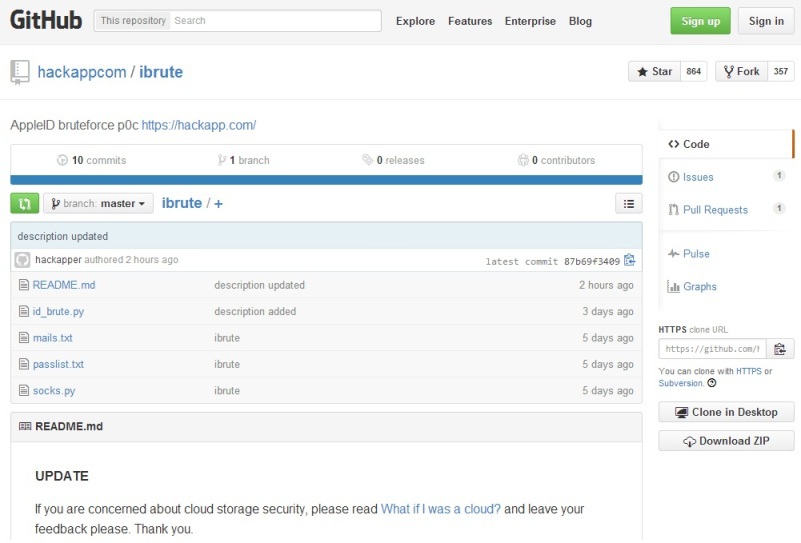Click the commits clock icon

[x=62, y=160]
